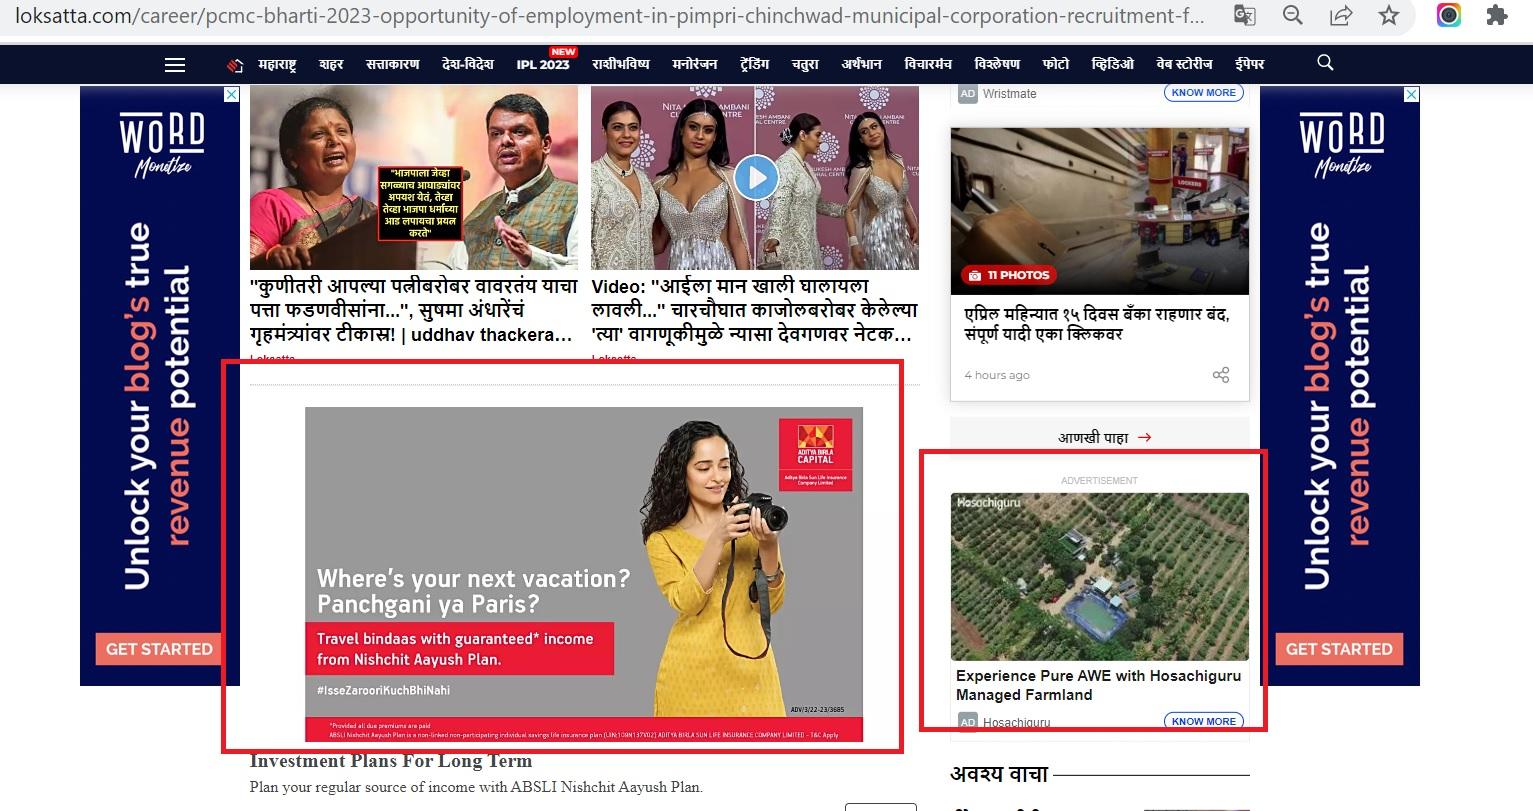Click the colorful circular extension icon
Viewport: 1533px width, 811px height.
coord(1449,15)
